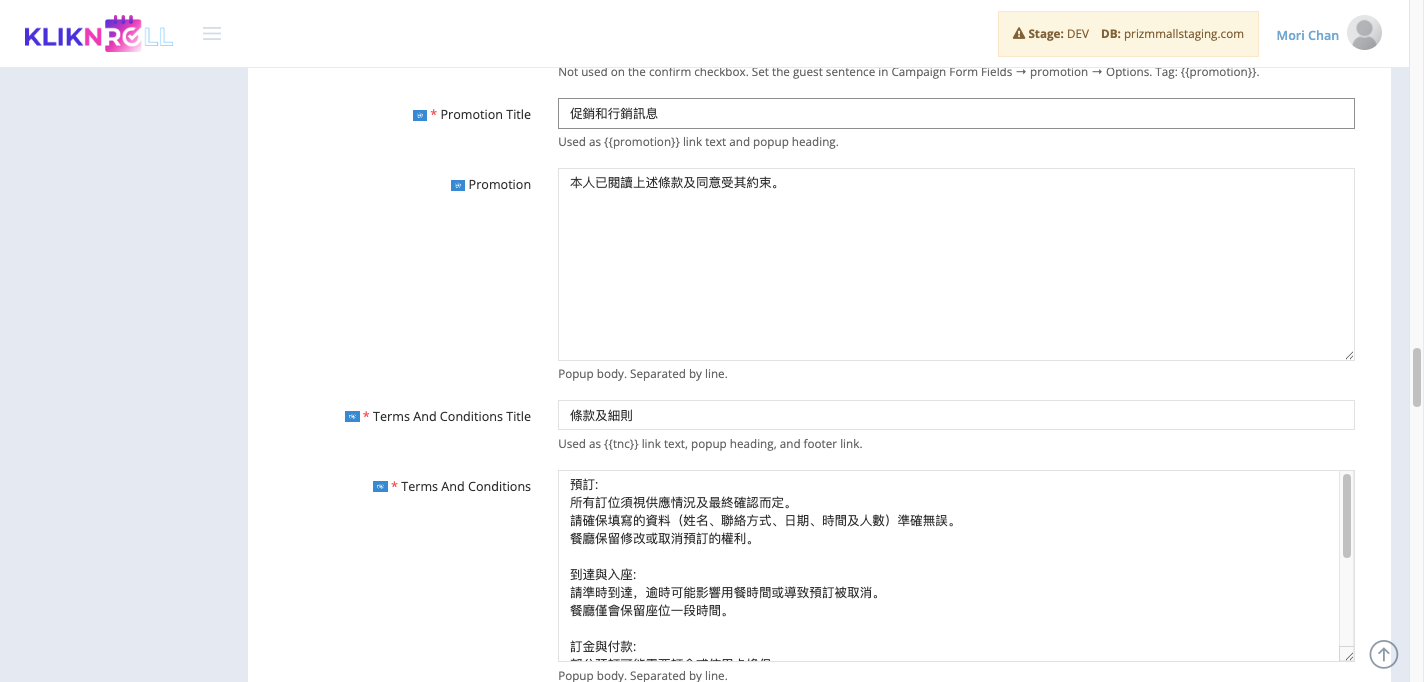1424x682 pixels.
Task: Click the KliknRoll logo
Action: 98,34
